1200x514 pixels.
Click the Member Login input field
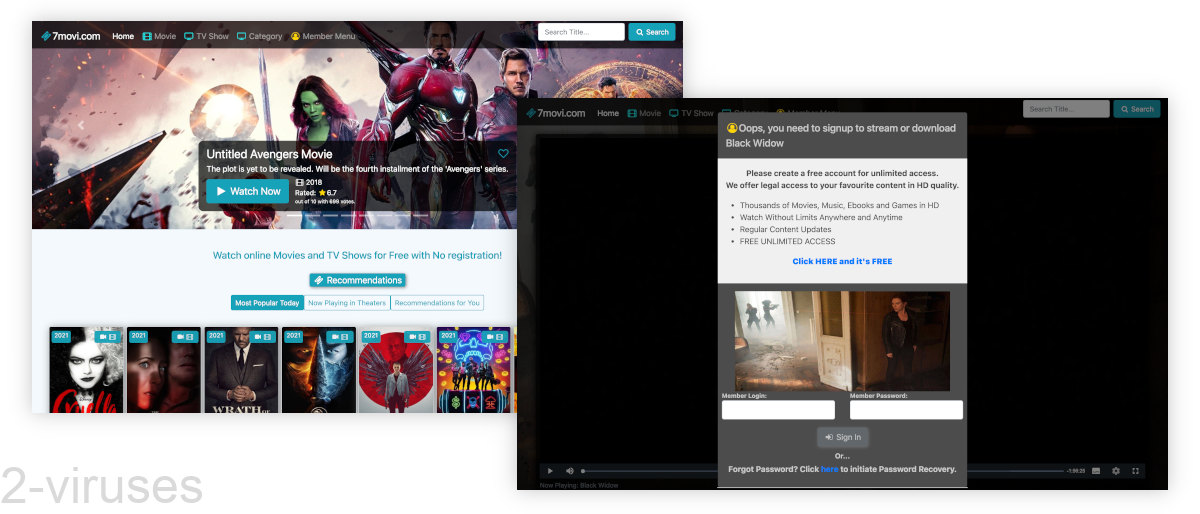778,410
